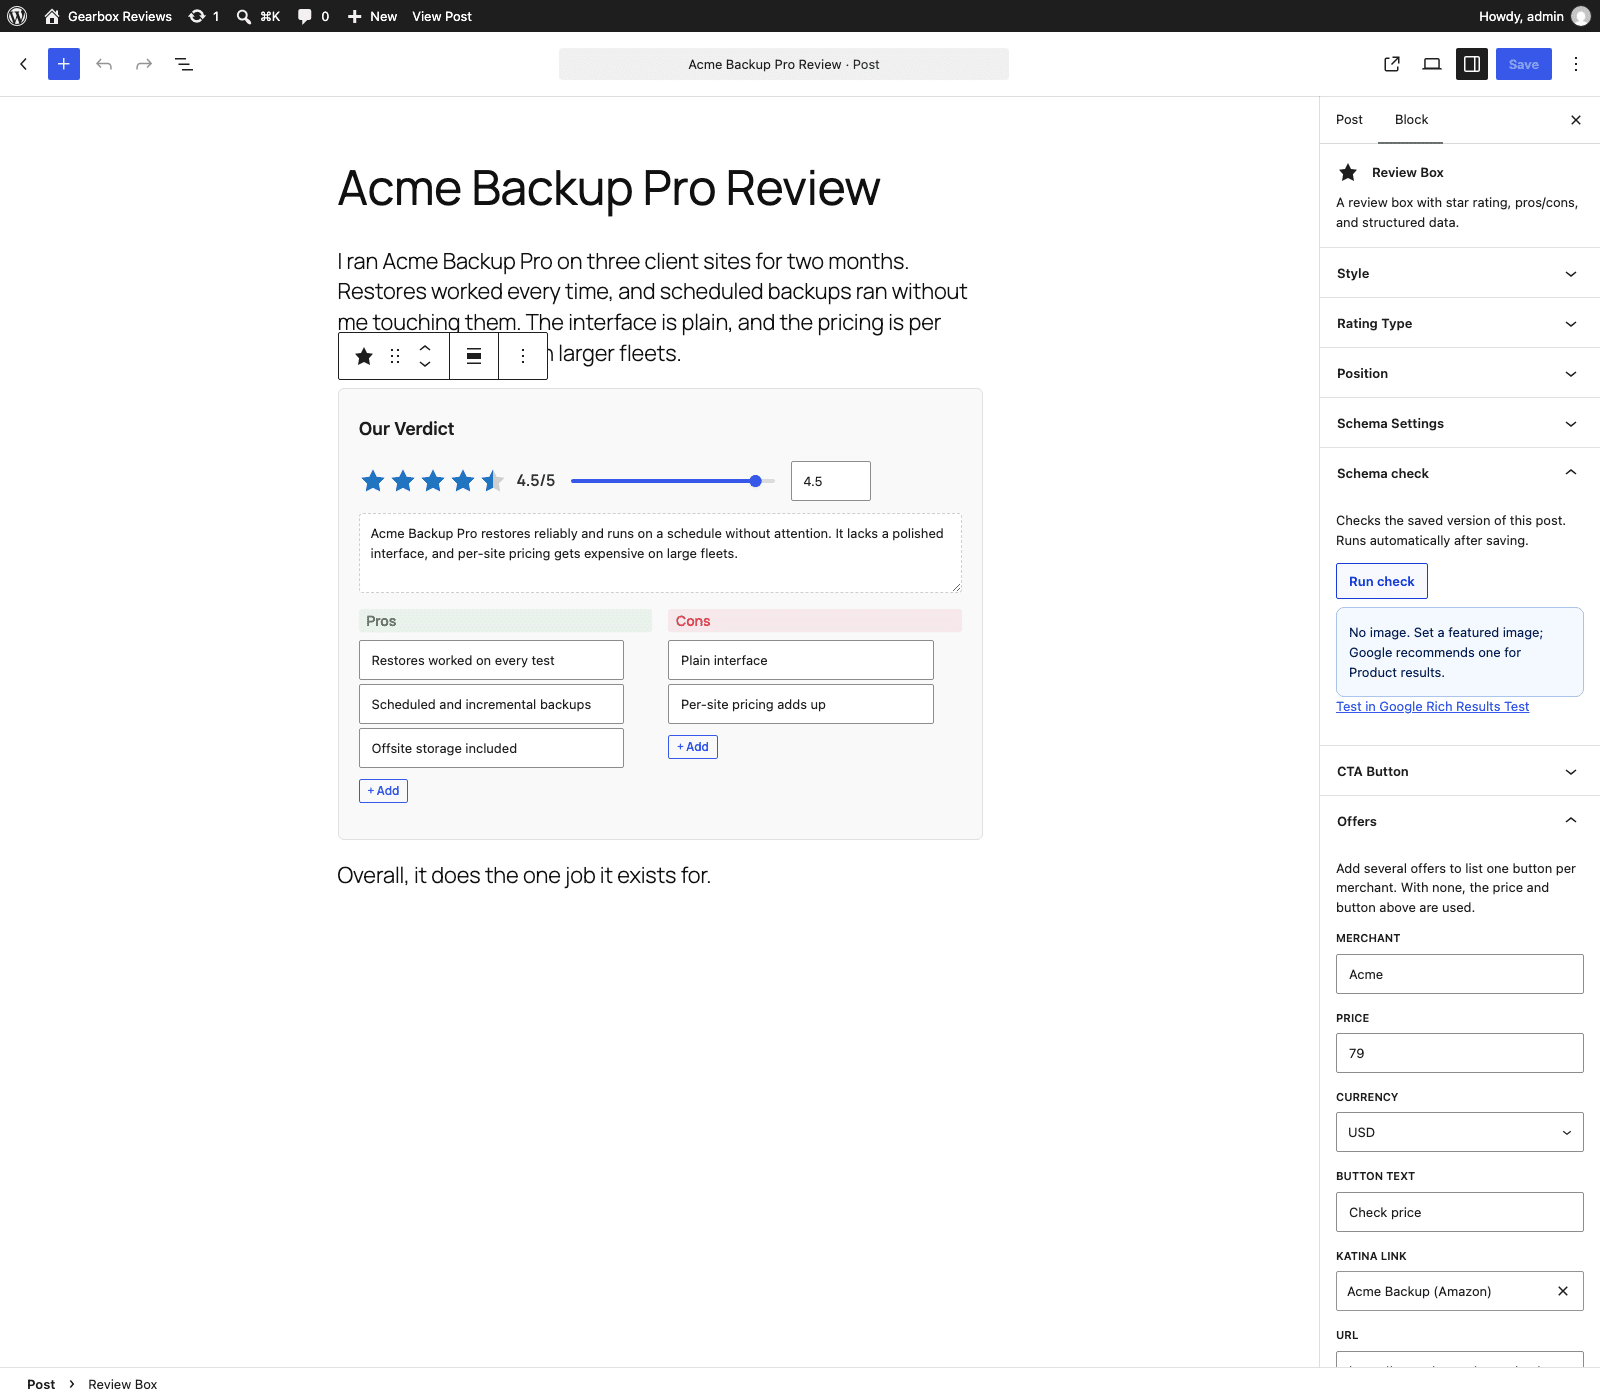Screen dimensions: 1600x1400
Task: Click the rating slider handle
Action: [756, 481]
